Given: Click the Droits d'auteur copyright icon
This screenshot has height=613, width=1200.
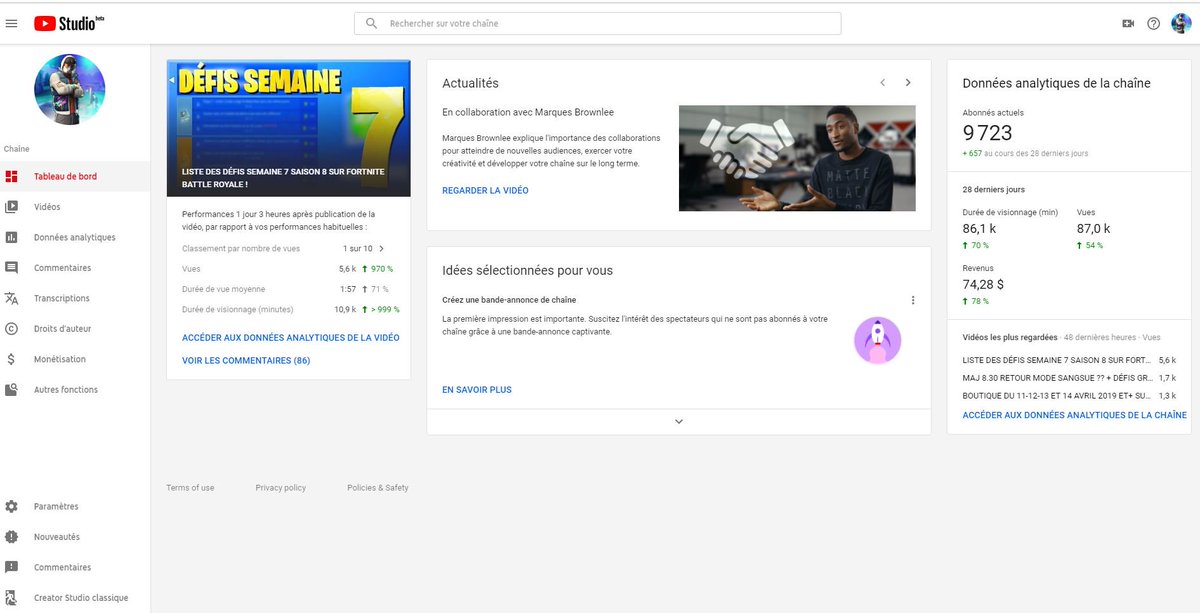Looking at the screenshot, I should click(12, 329).
